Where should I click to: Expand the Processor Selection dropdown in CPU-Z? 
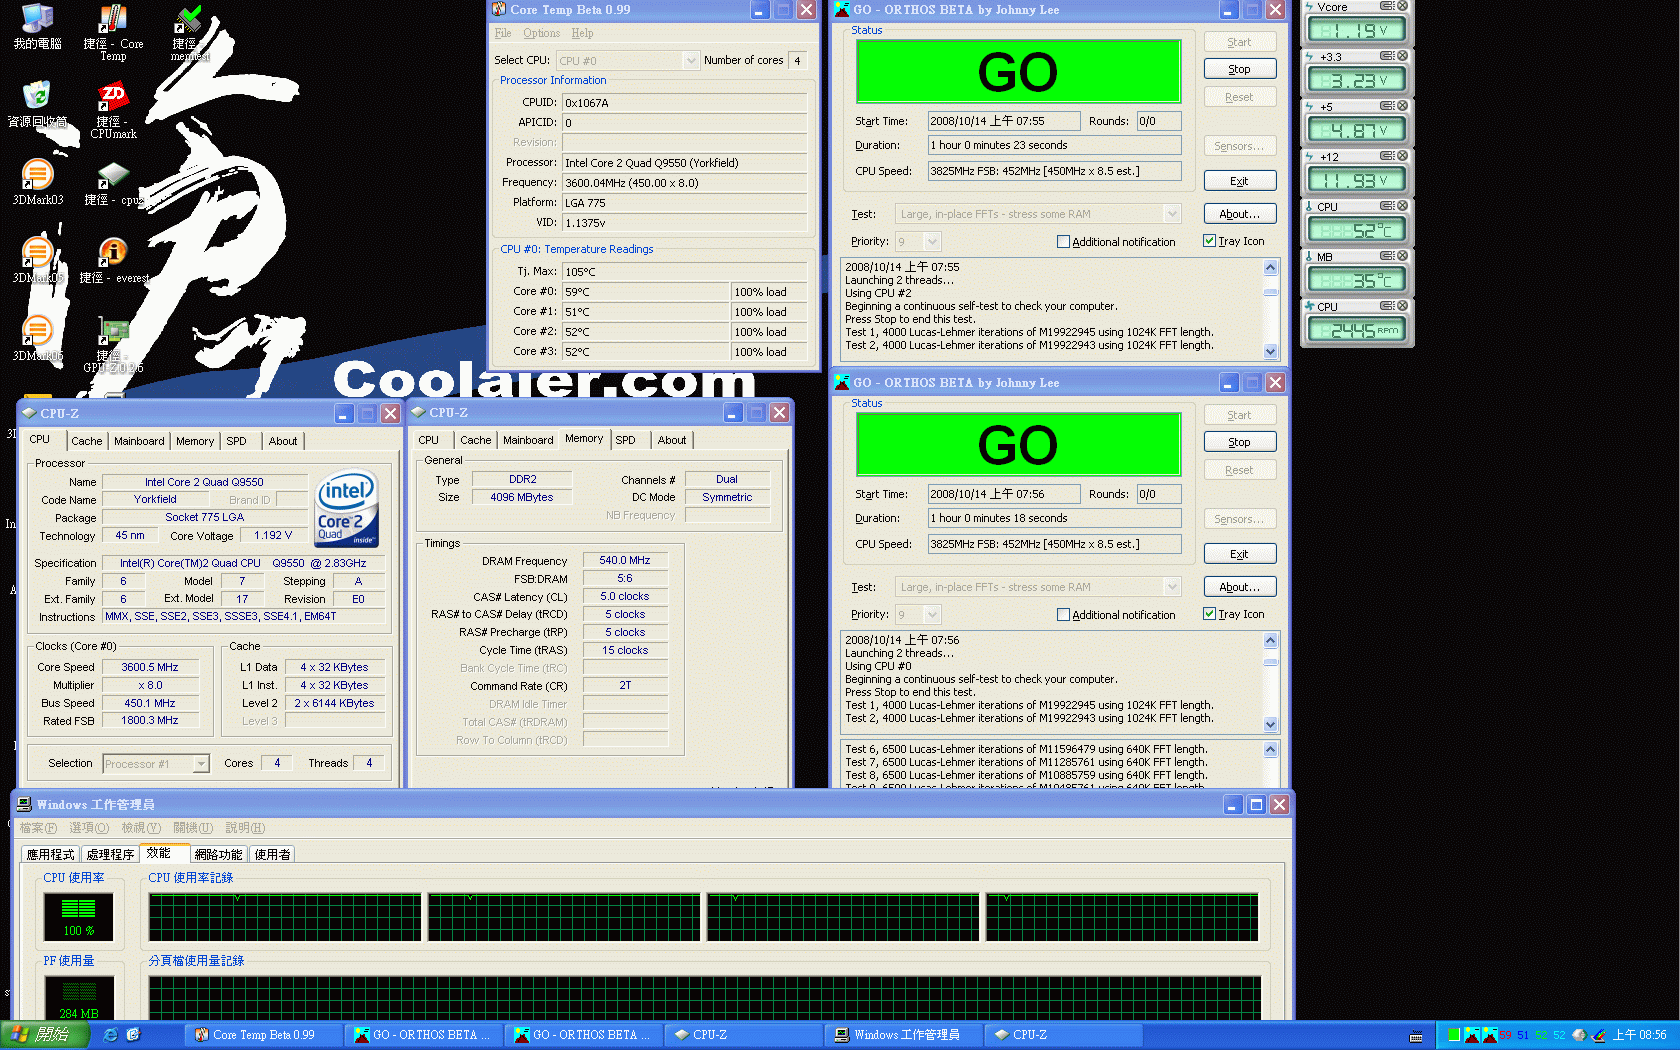[x=200, y=764]
